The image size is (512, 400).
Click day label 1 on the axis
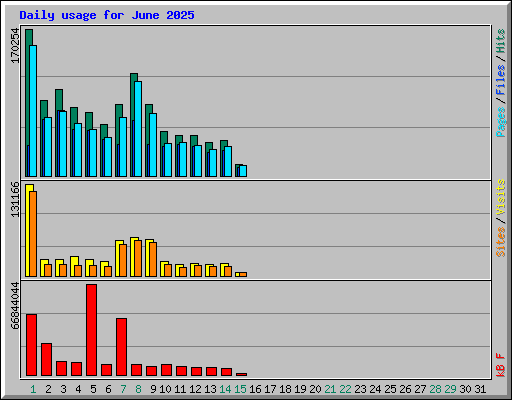tap(33, 389)
